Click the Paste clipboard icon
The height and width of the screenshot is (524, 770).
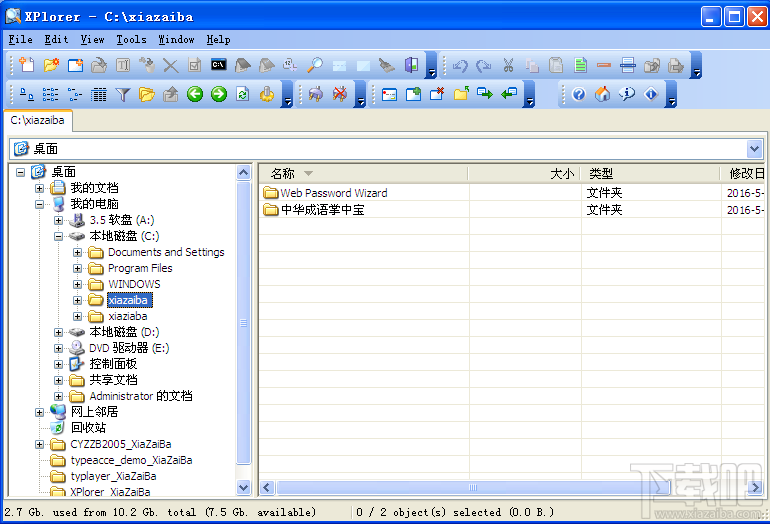point(556,65)
